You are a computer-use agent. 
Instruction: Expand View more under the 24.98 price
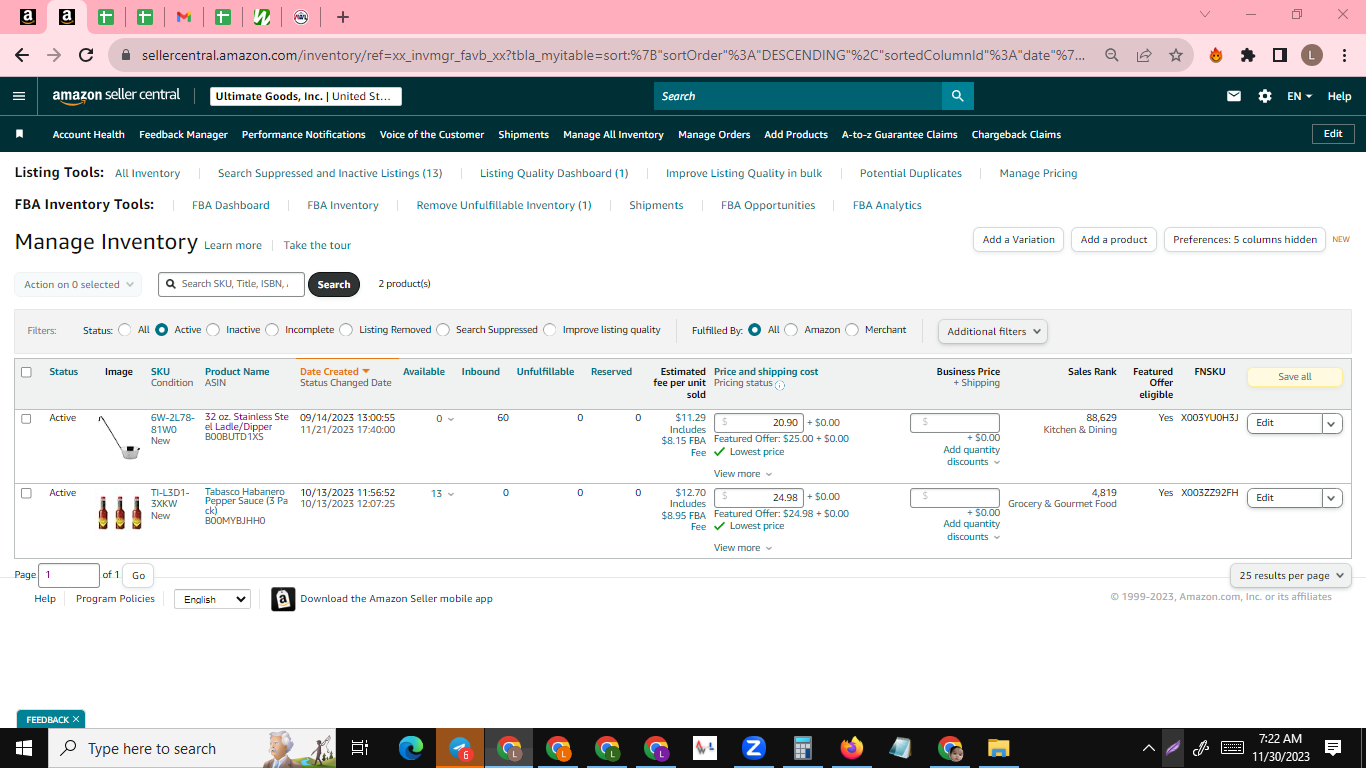pyautogui.click(x=743, y=548)
